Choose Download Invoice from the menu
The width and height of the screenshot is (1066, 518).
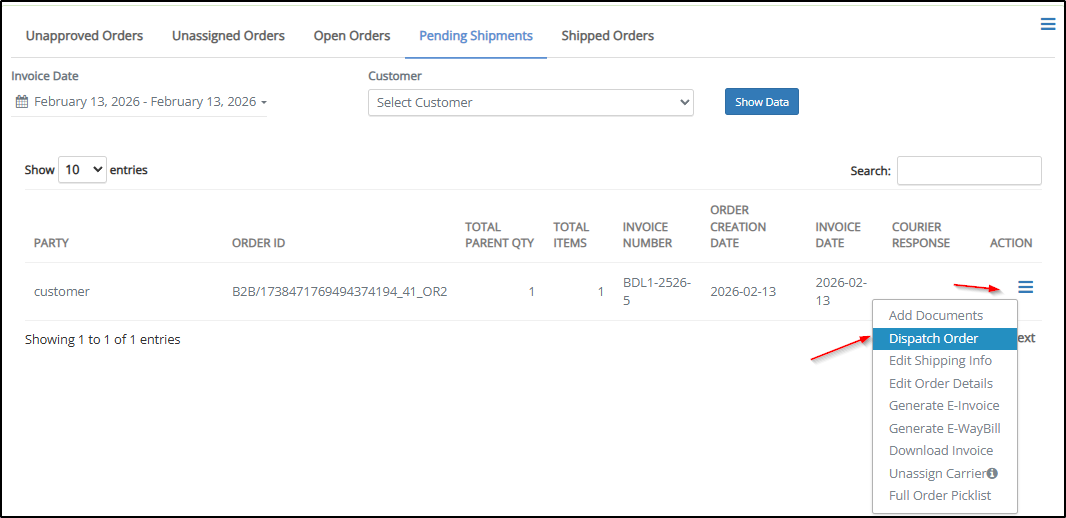point(940,451)
